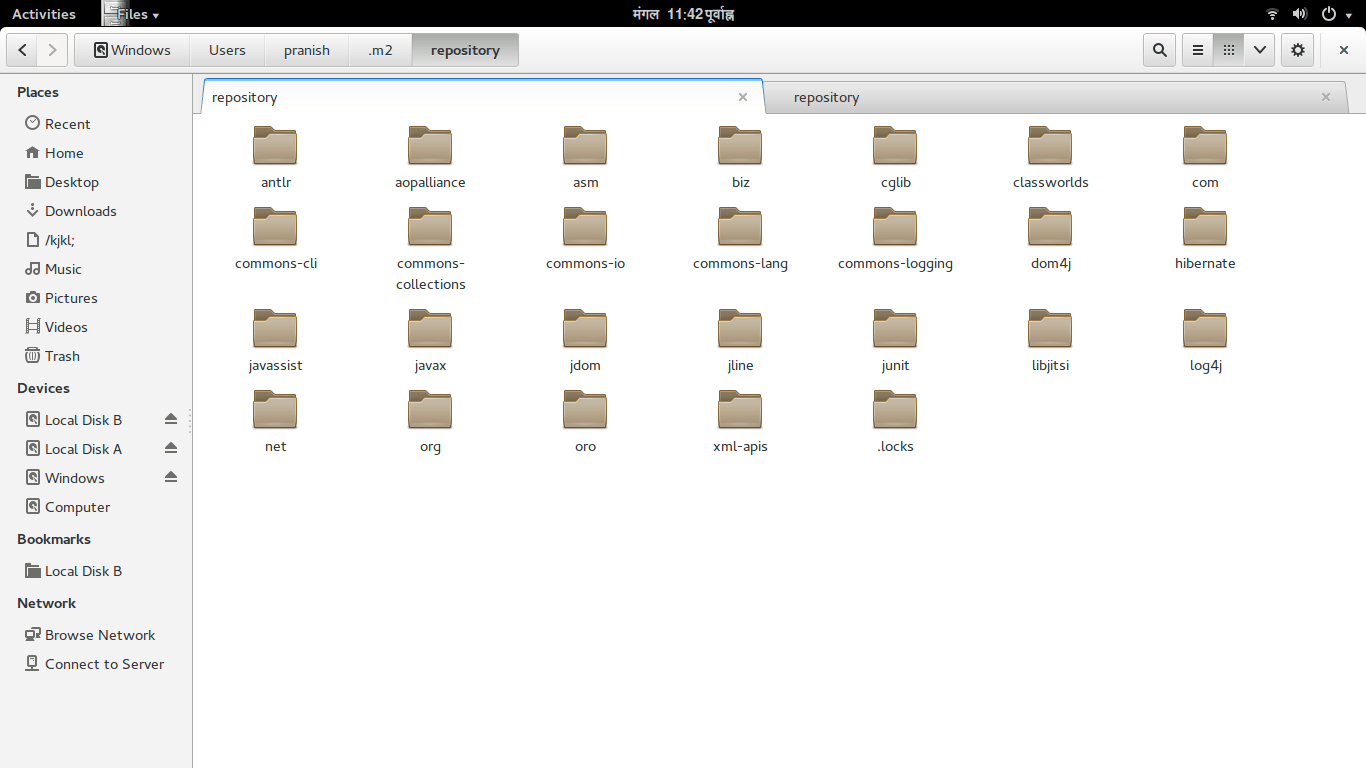Select the grid view icon

1228,49
